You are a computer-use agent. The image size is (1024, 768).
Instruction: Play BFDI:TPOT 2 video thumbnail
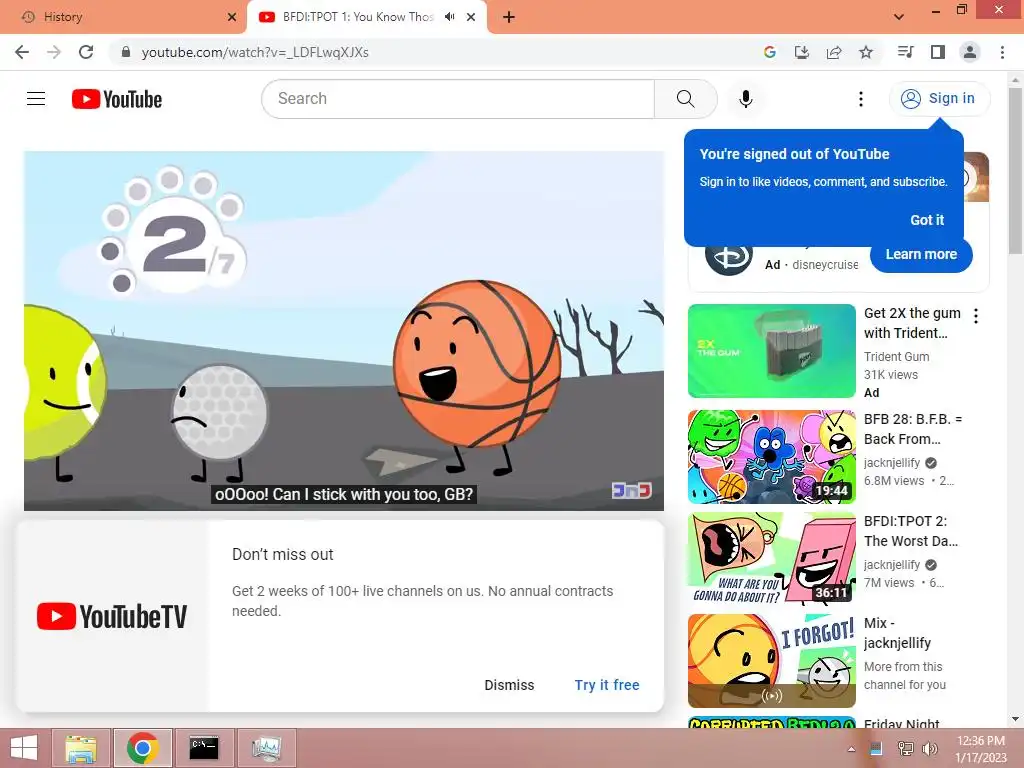point(771,558)
